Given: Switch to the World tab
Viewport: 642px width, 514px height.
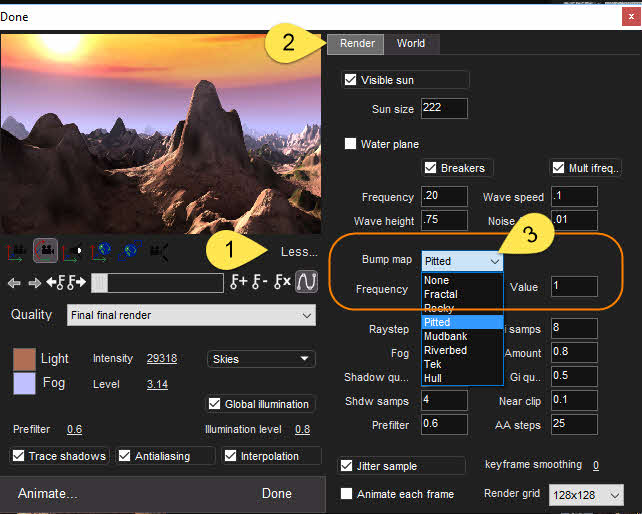Looking at the screenshot, I should pos(410,43).
